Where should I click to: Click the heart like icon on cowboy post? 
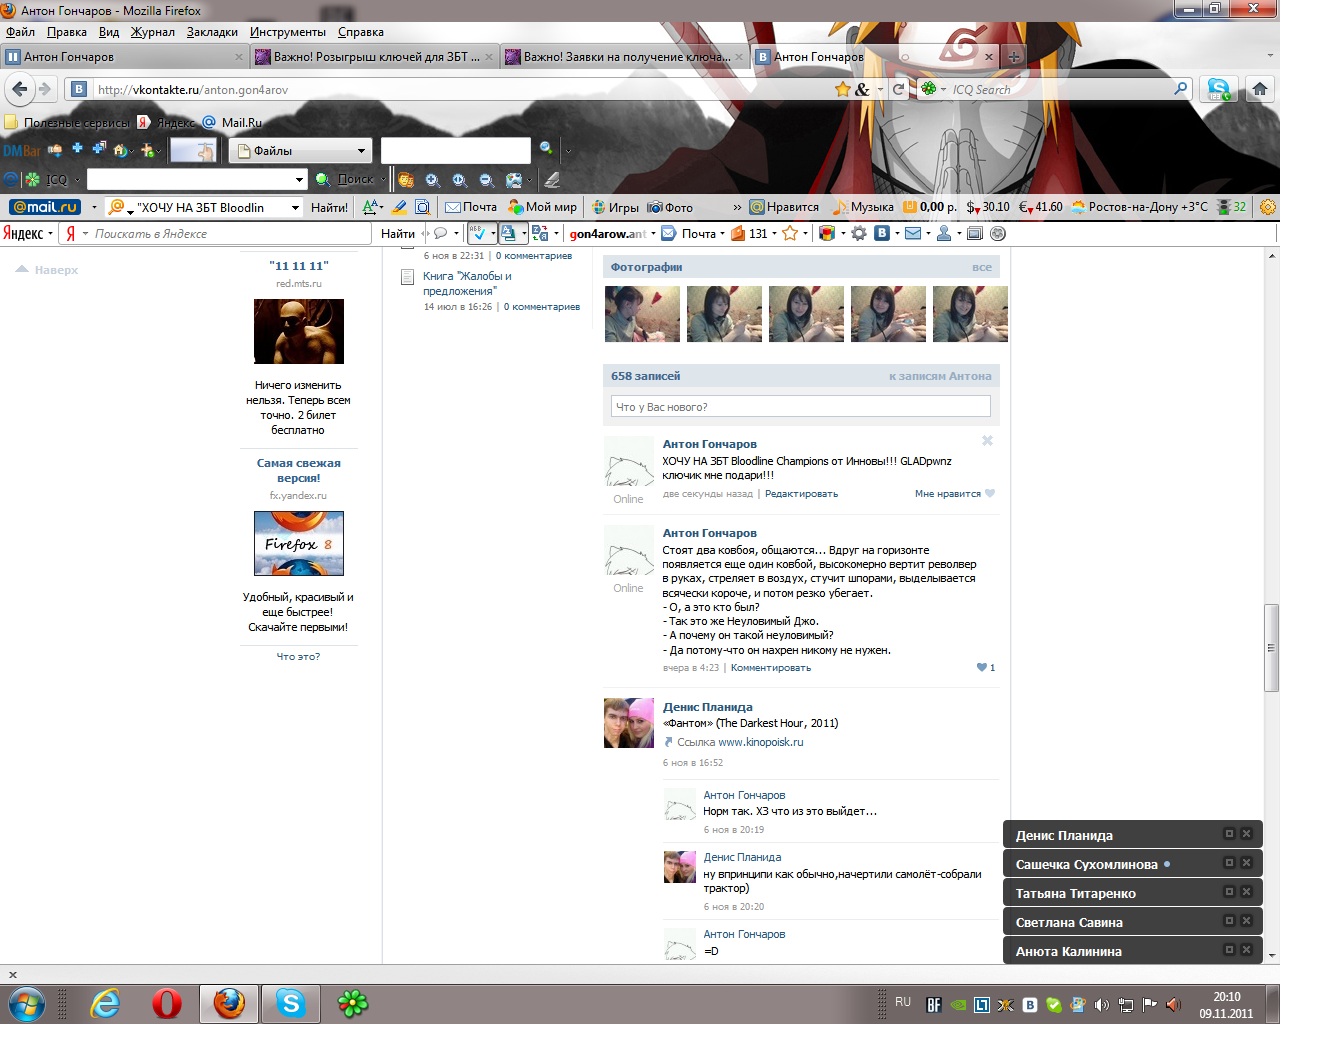(982, 667)
